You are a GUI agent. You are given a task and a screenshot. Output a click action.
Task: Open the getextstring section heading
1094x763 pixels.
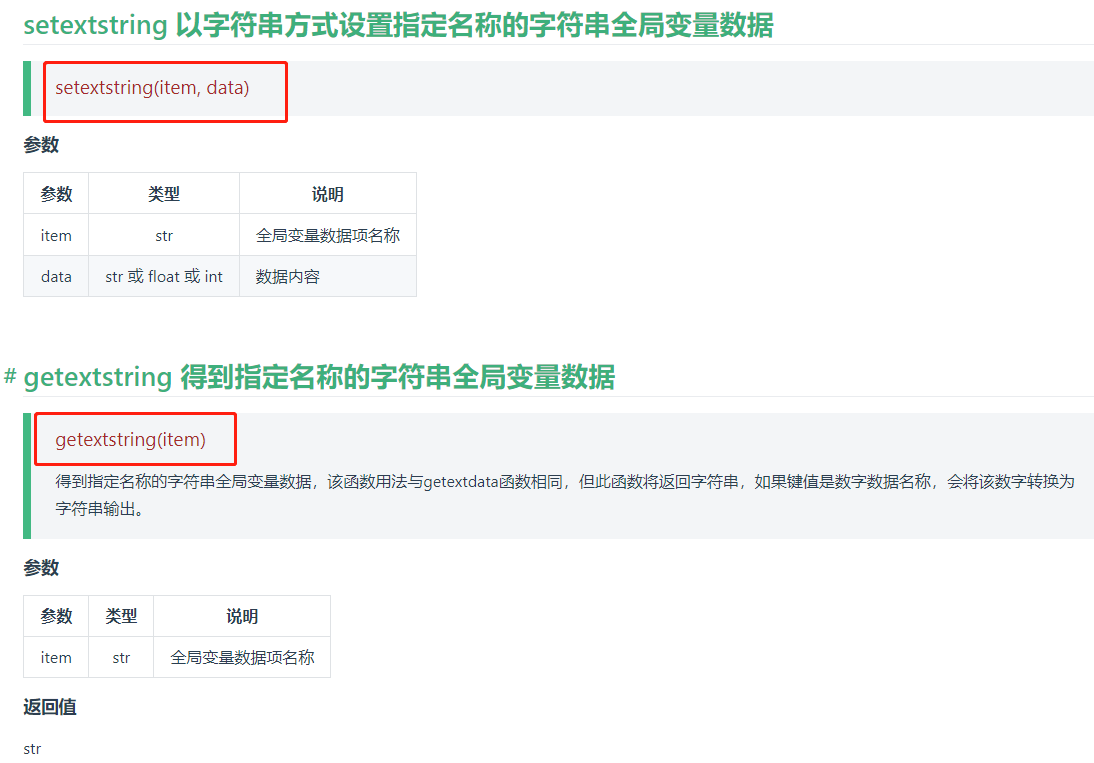pyautogui.click(x=319, y=377)
